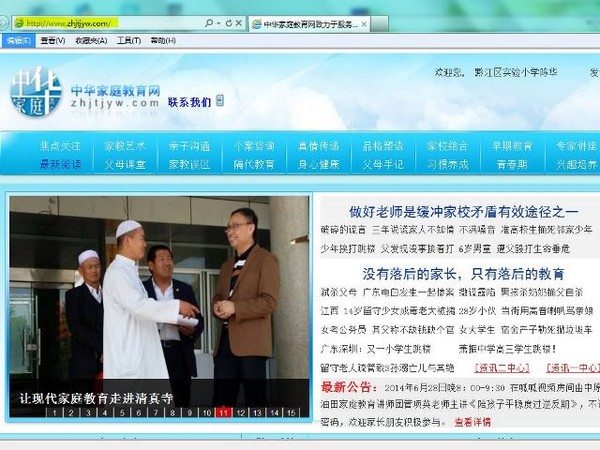This screenshot has width=600, height=450.
Task: Click the page icon left of the URL
Action: (18, 22)
